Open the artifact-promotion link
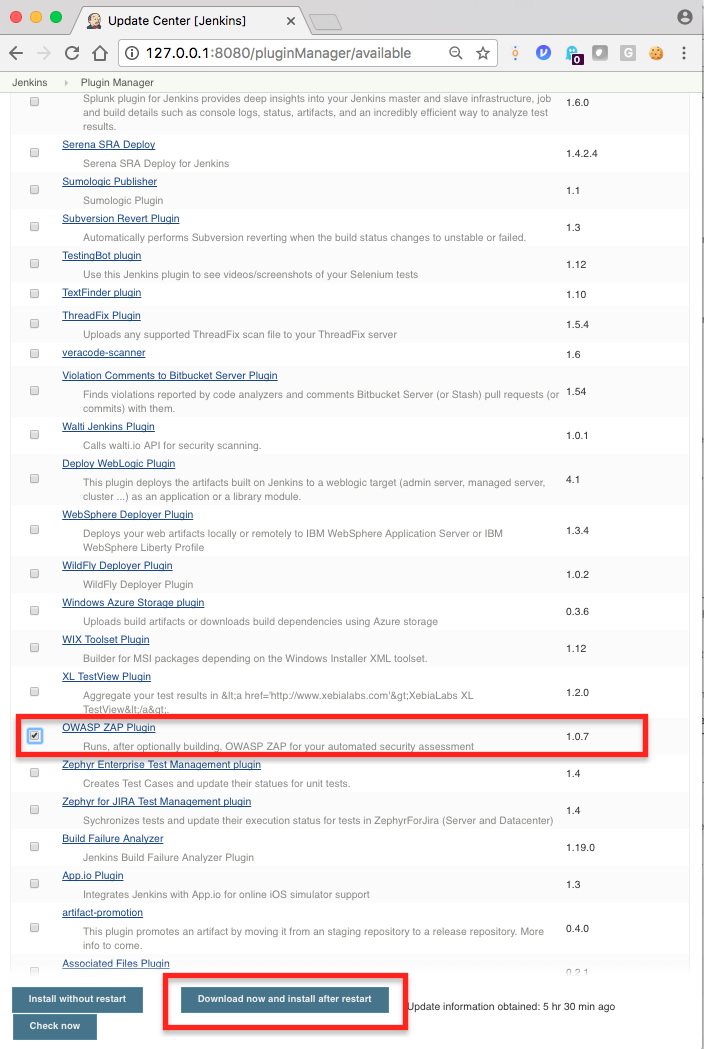 click(x=102, y=913)
